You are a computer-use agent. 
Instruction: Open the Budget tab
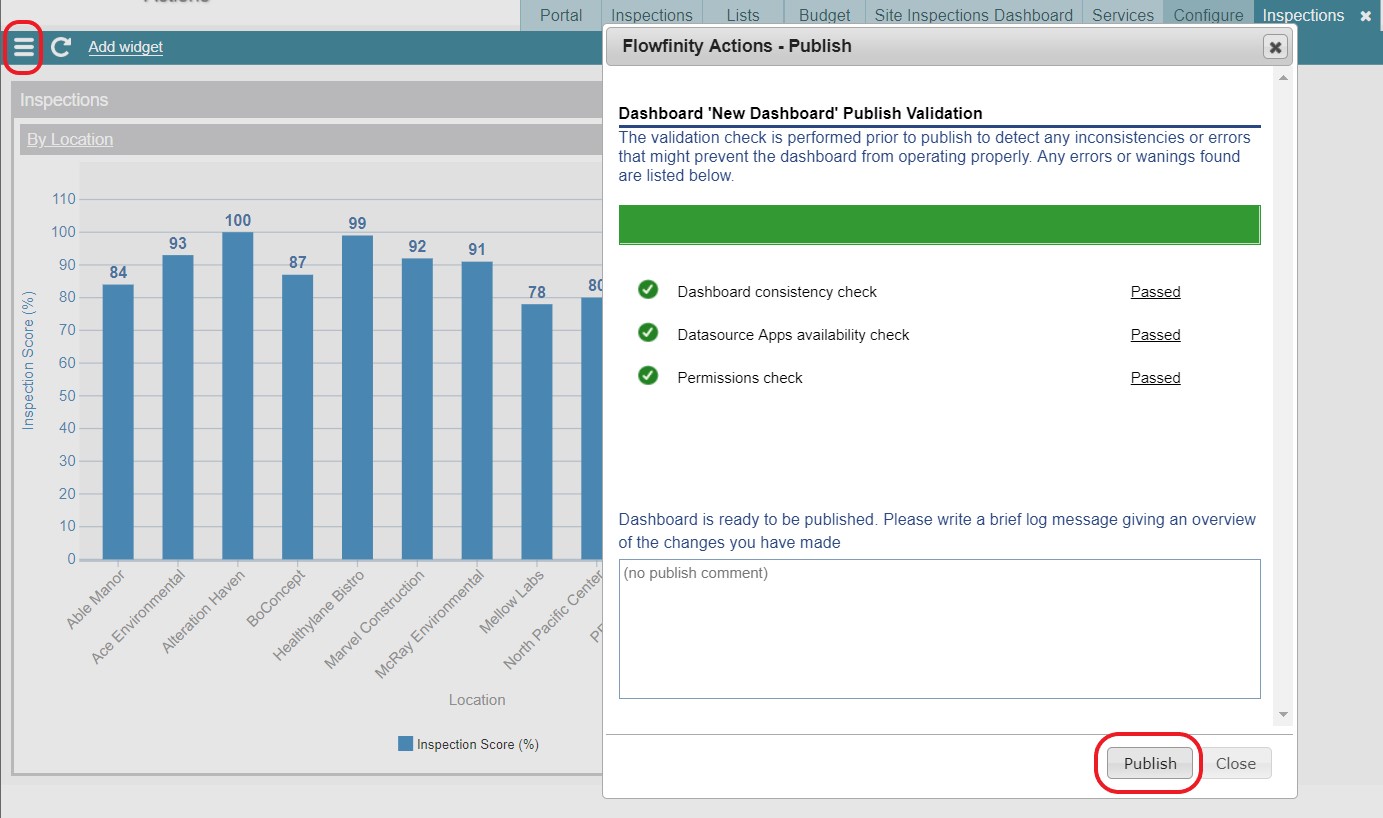pyautogui.click(x=824, y=16)
